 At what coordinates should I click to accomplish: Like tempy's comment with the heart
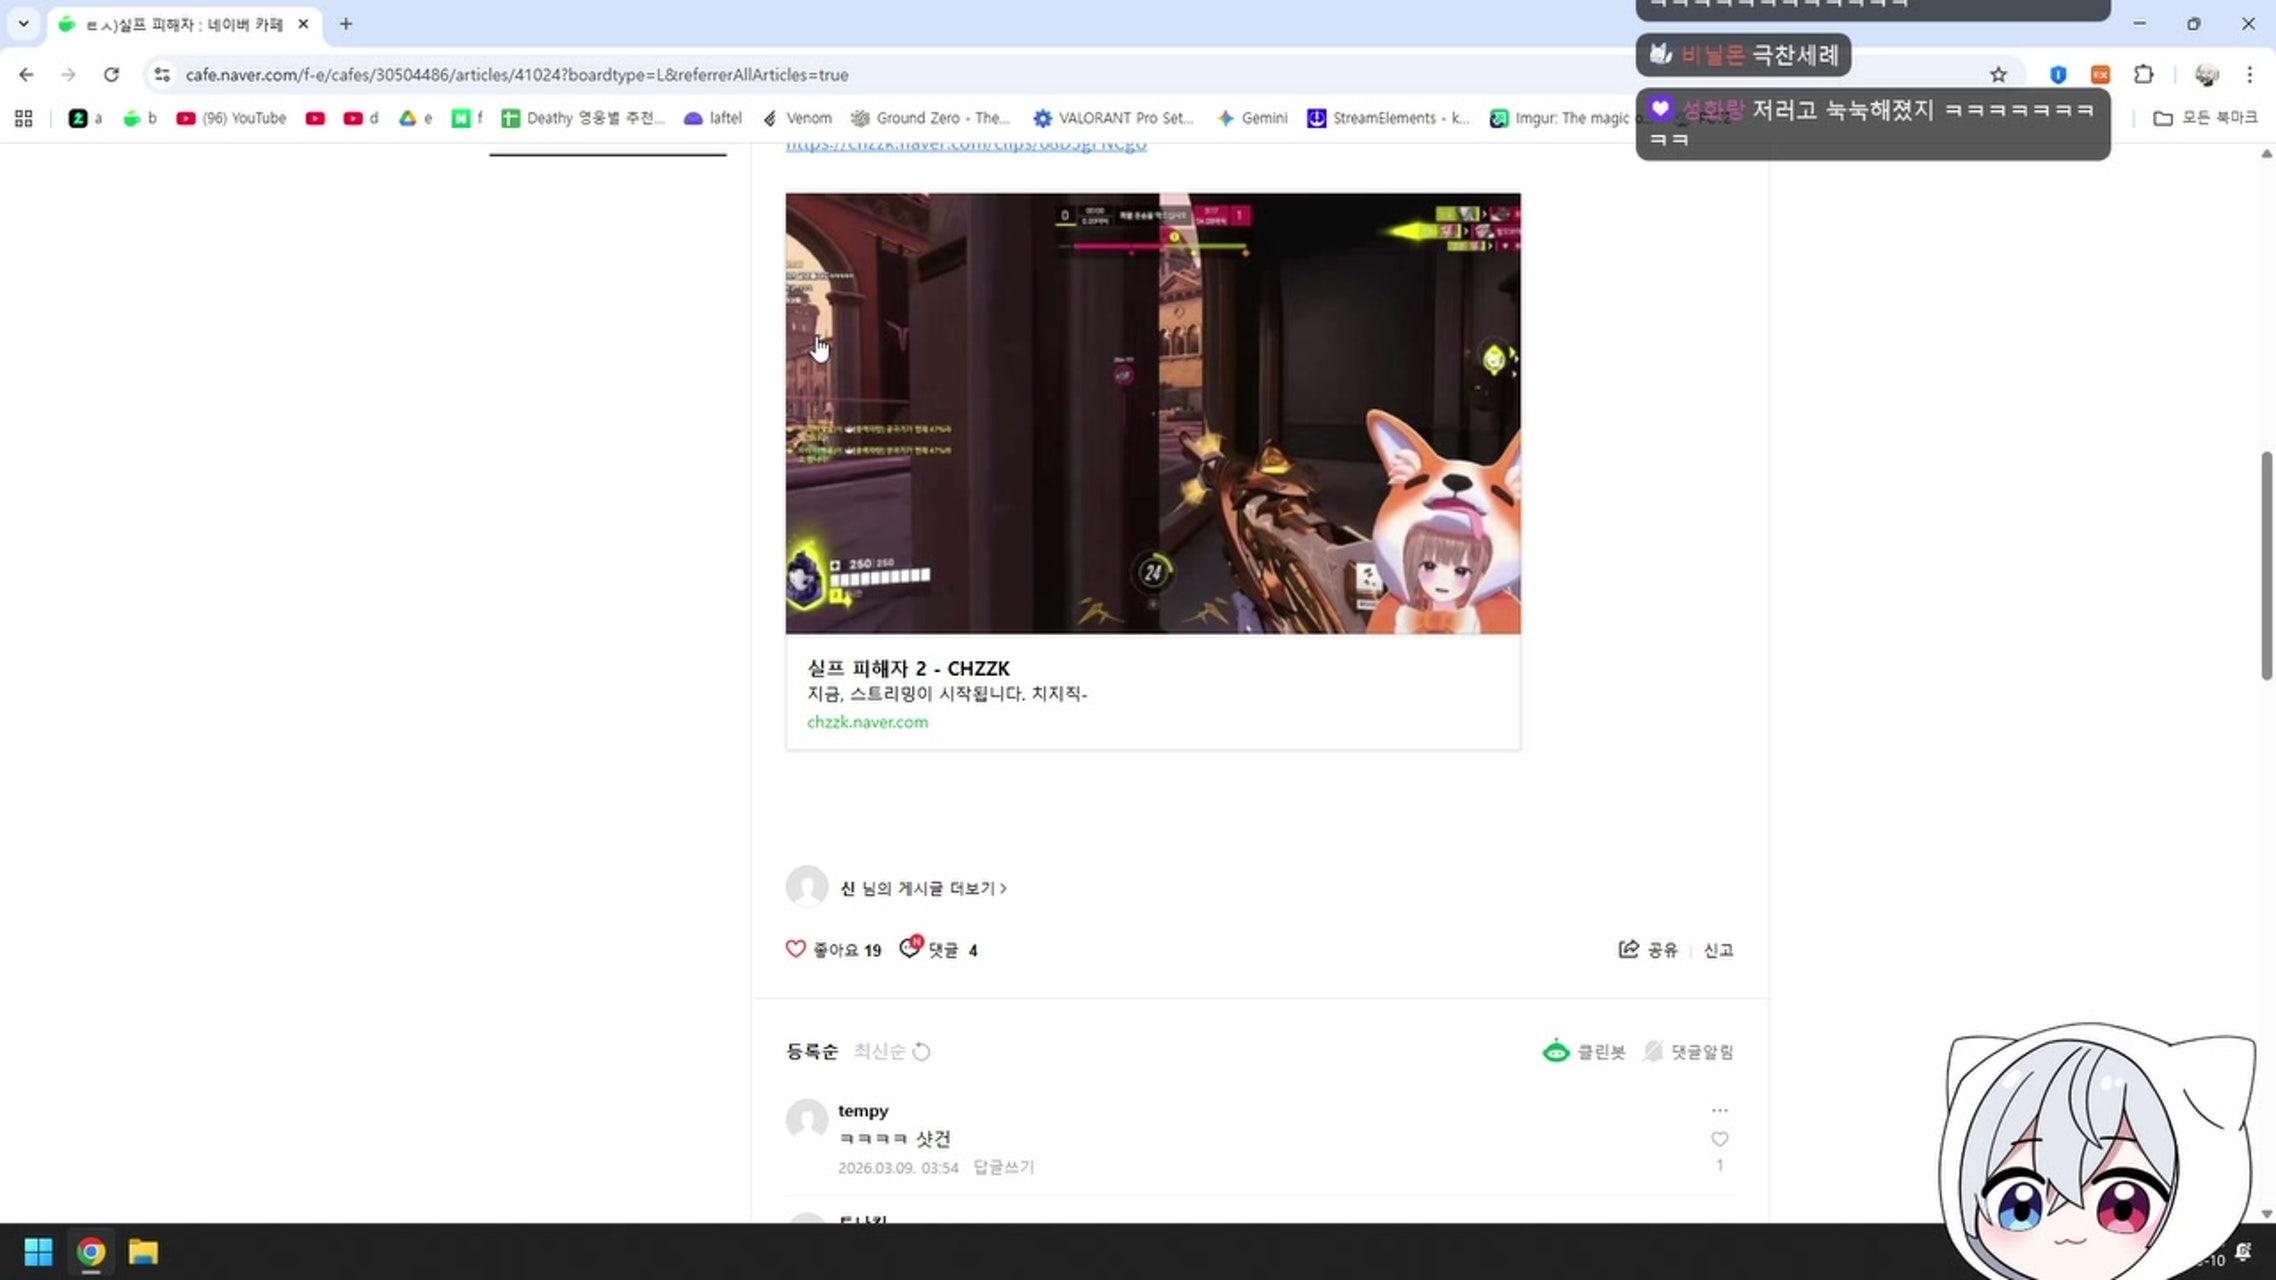(1719, 1139)
